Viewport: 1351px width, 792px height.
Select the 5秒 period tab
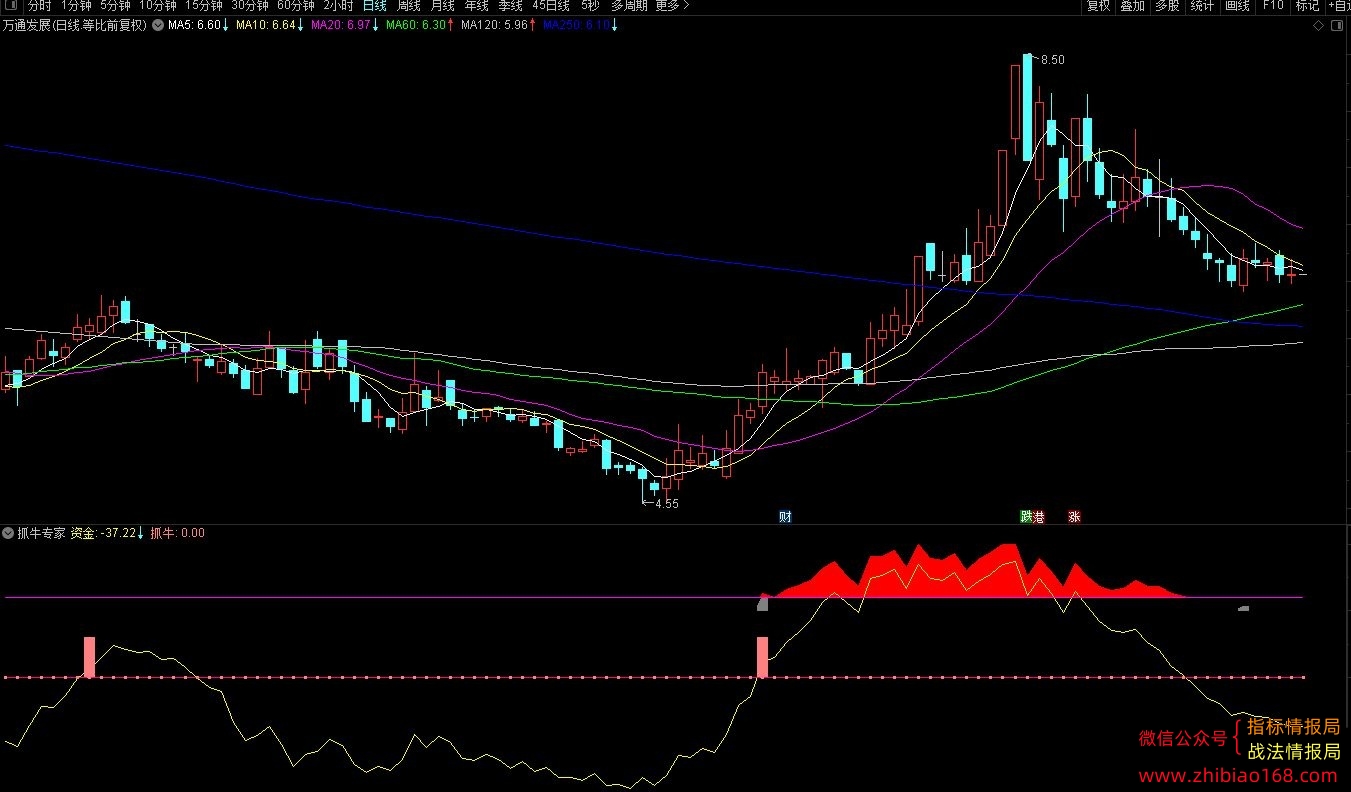(590, 6)
